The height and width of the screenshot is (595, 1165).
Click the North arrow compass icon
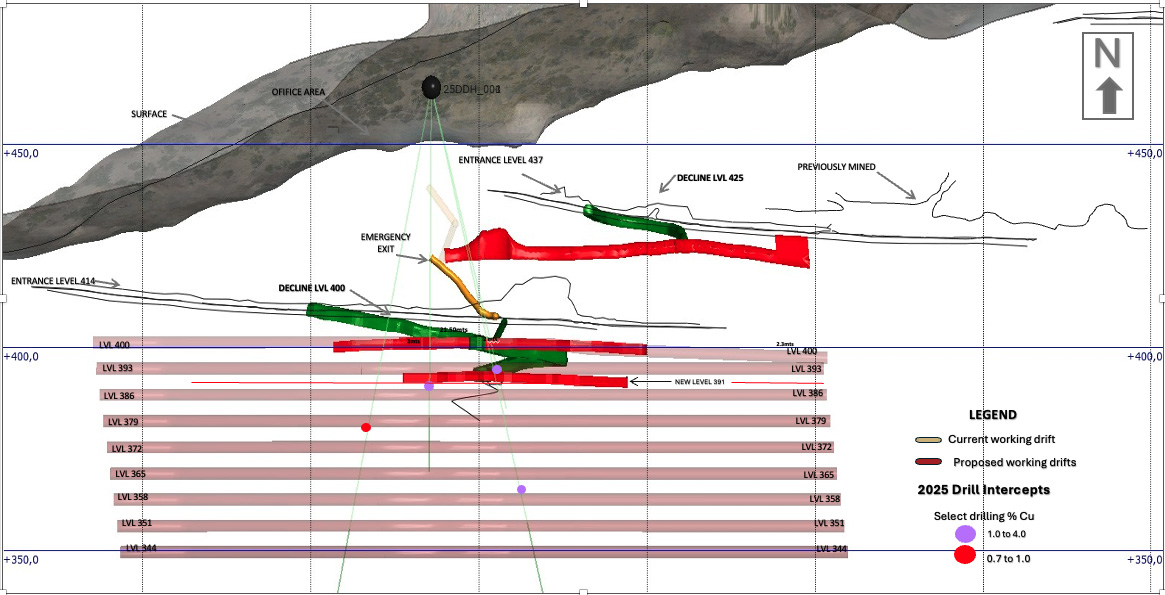point(1108,75)
